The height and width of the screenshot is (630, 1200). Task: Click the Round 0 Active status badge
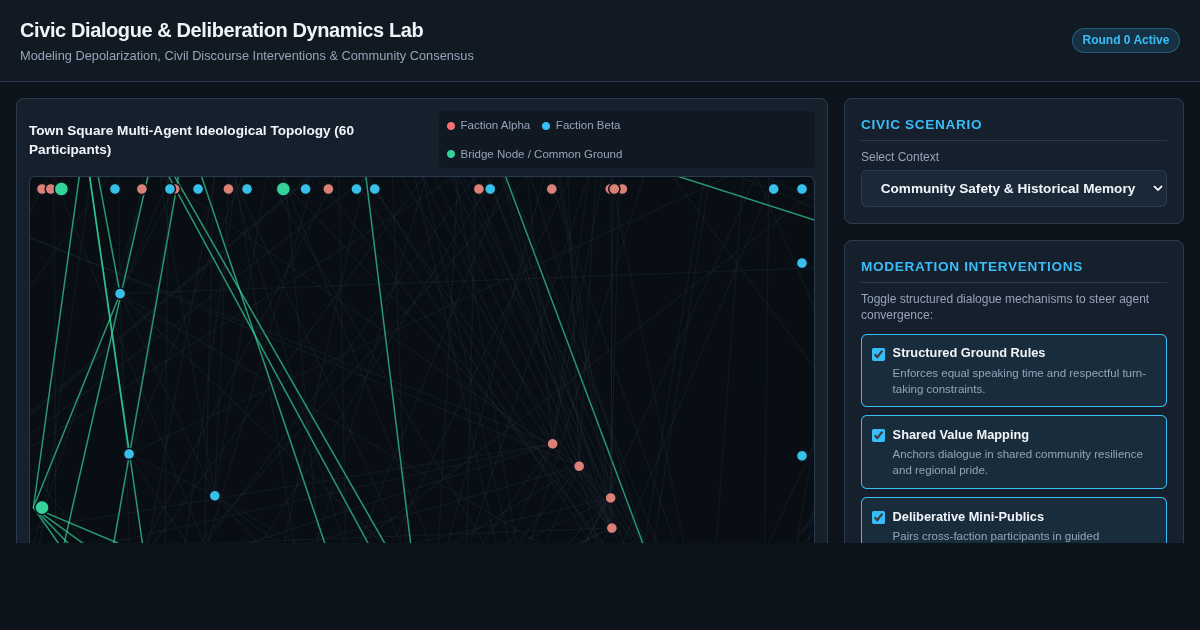pos(1126,40)
